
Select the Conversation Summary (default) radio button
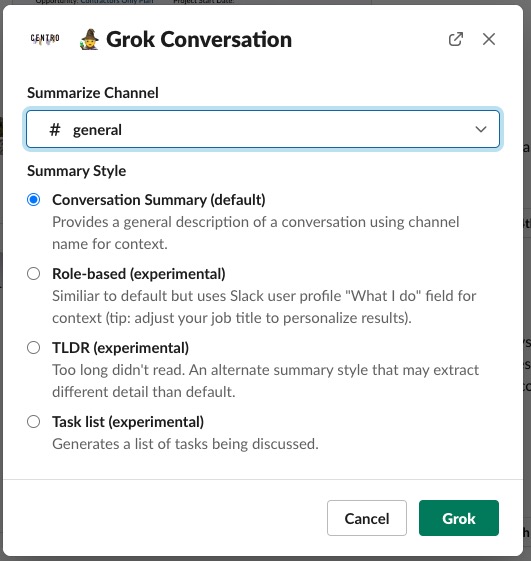tap(34, 200)
